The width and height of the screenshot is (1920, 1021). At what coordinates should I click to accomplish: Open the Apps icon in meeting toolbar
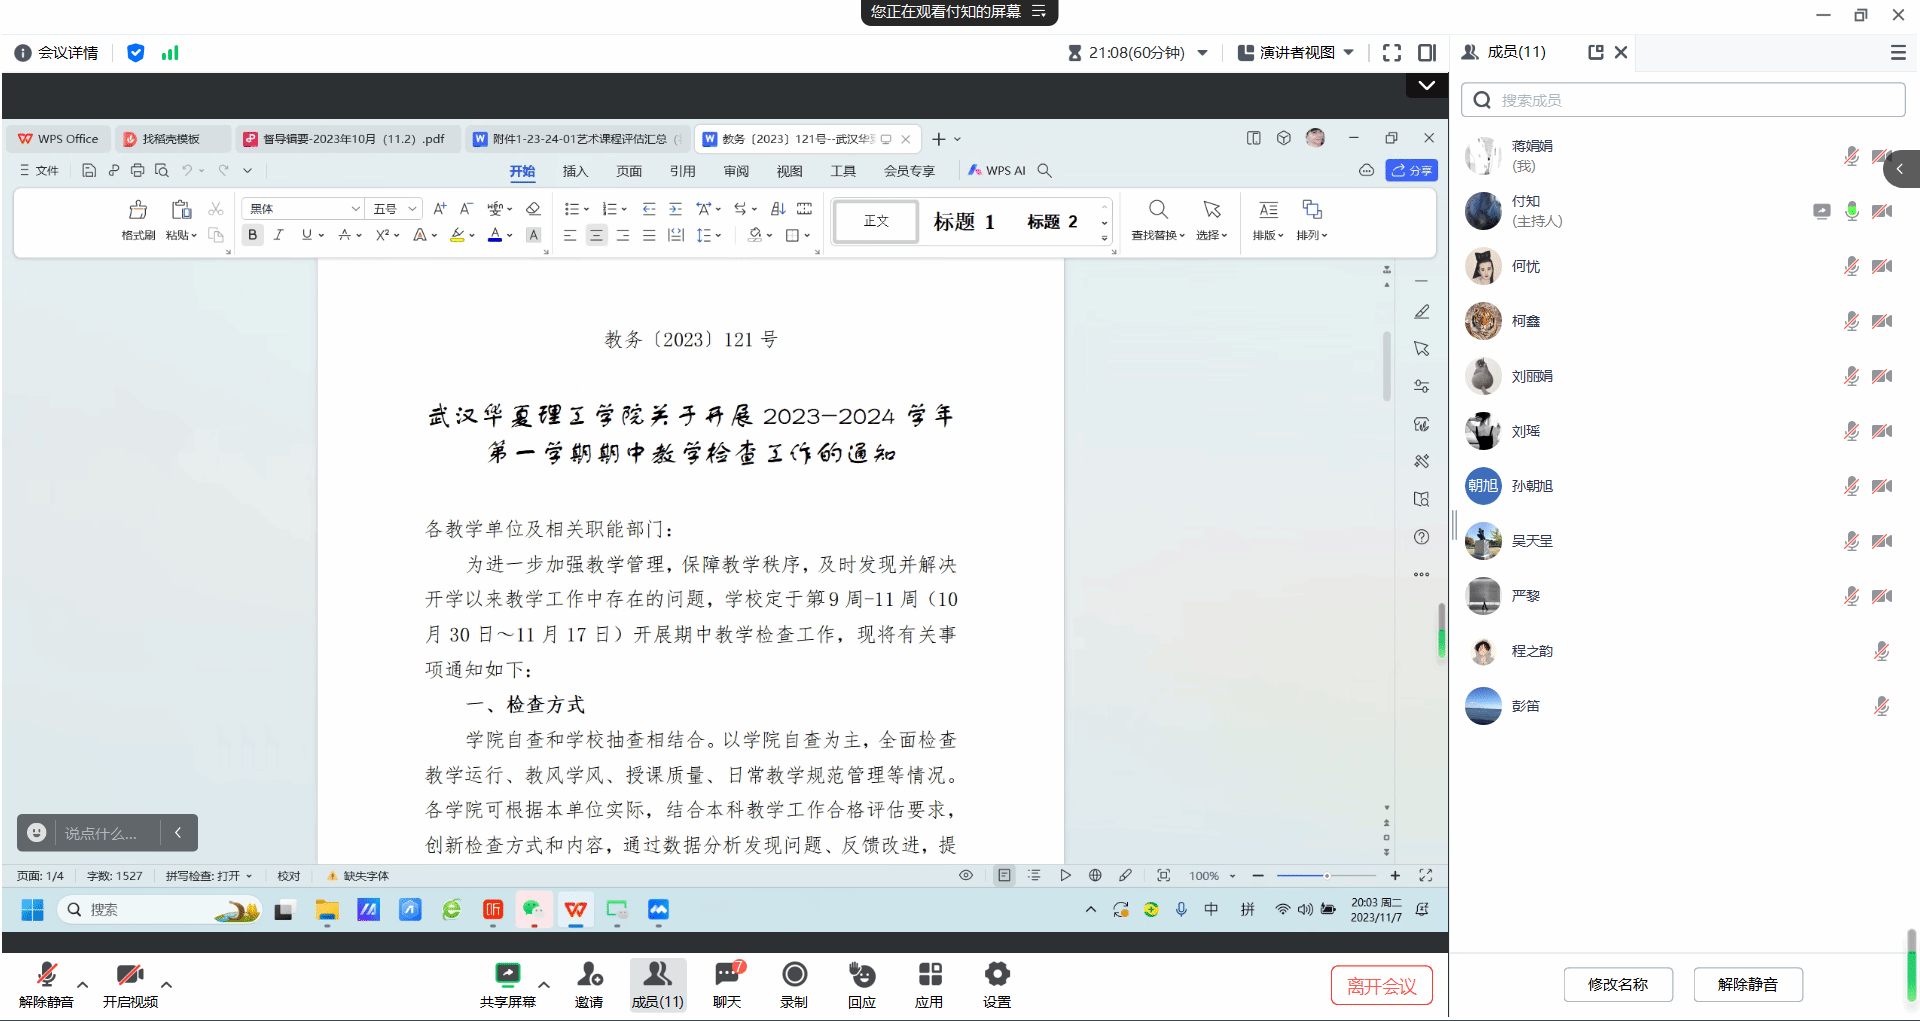point(929,975)
